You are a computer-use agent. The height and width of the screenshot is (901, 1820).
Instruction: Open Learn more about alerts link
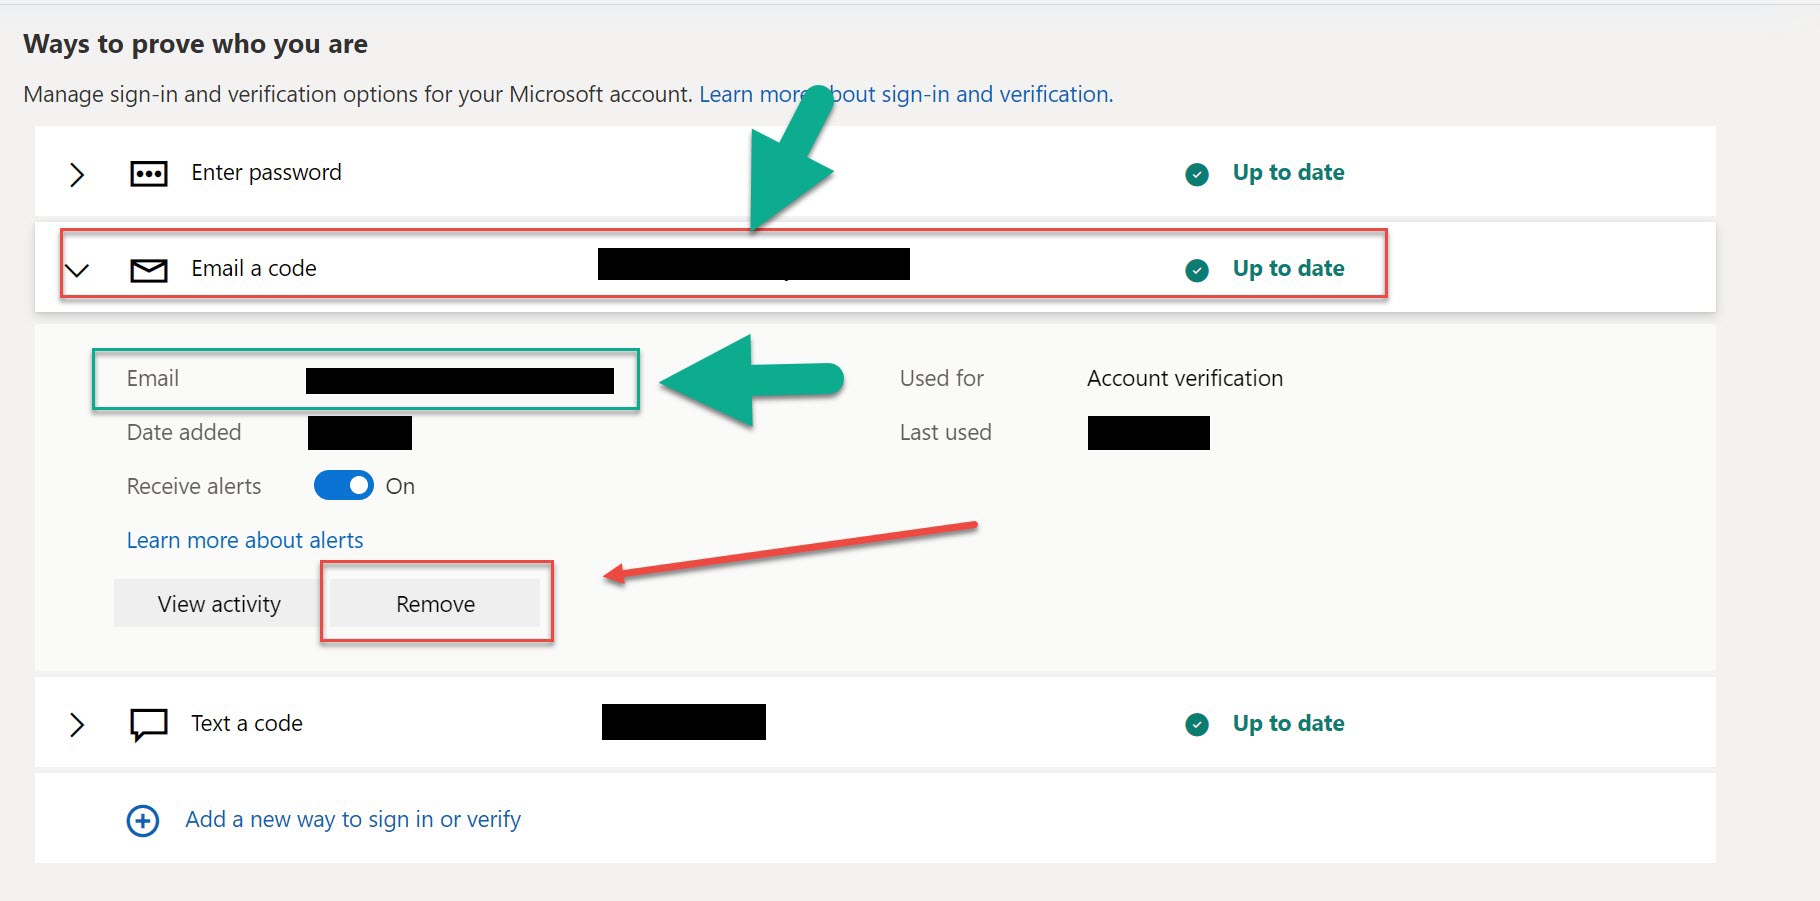click(245, 540)
